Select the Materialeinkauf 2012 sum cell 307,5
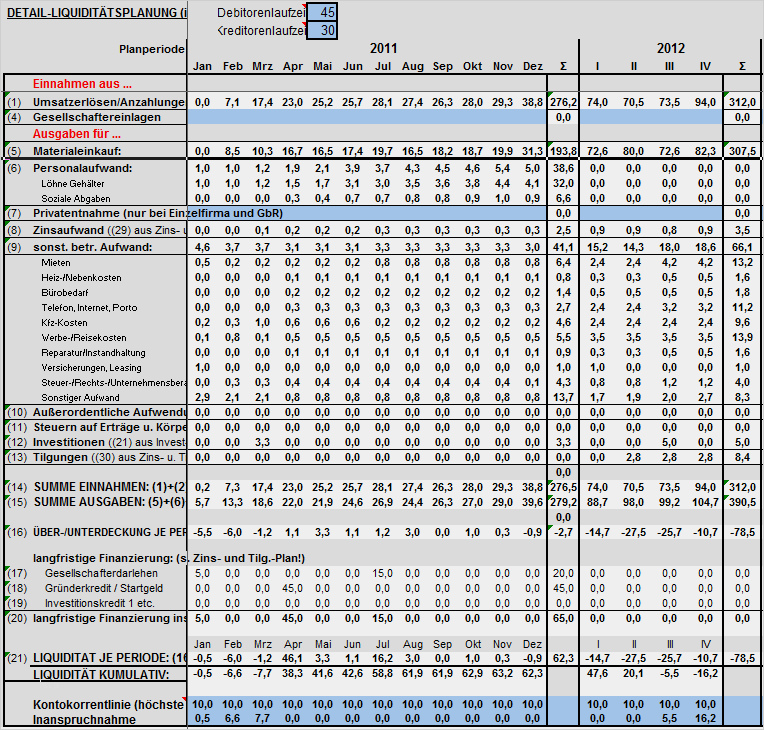764x730 pixels. pos(742,151)
